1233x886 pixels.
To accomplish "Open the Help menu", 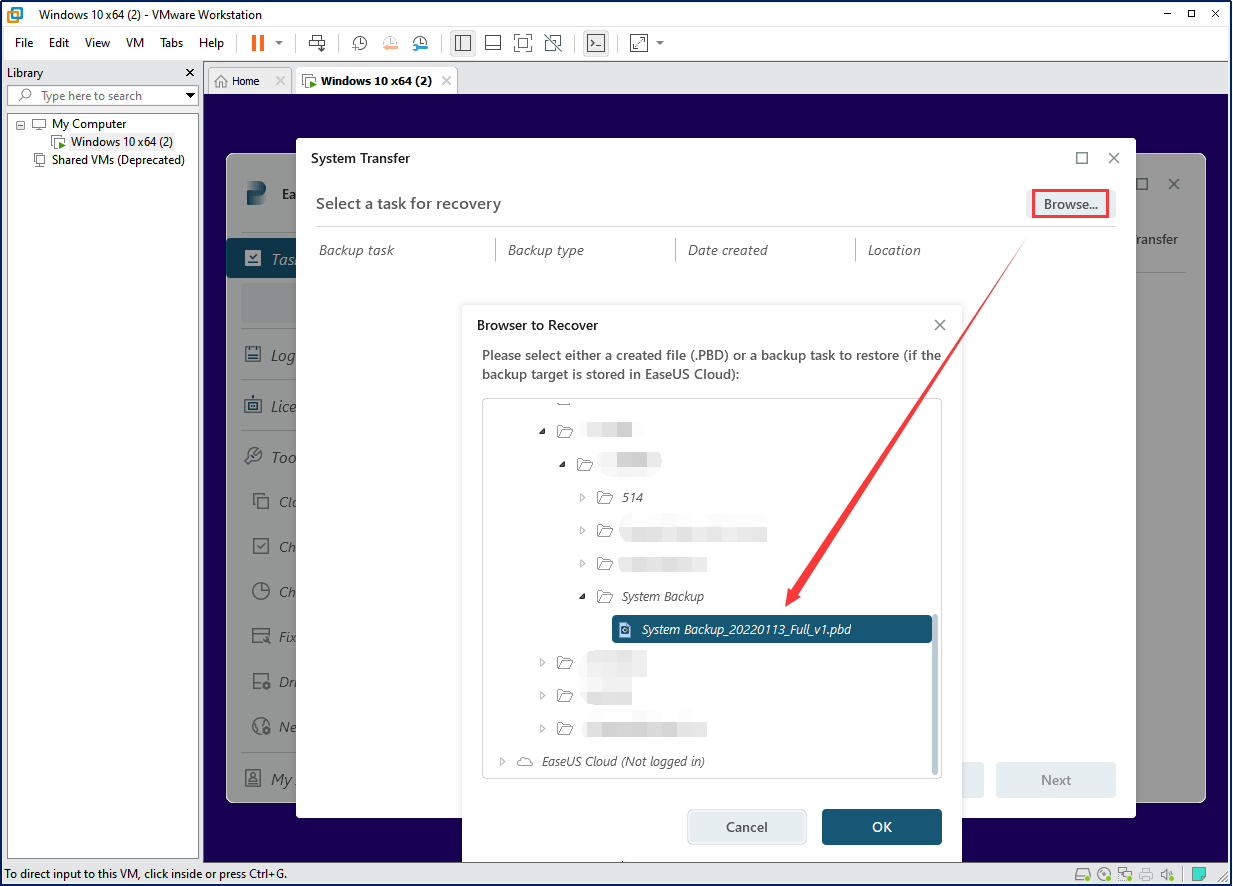I will pyautogui.click(x=211, y=43).
